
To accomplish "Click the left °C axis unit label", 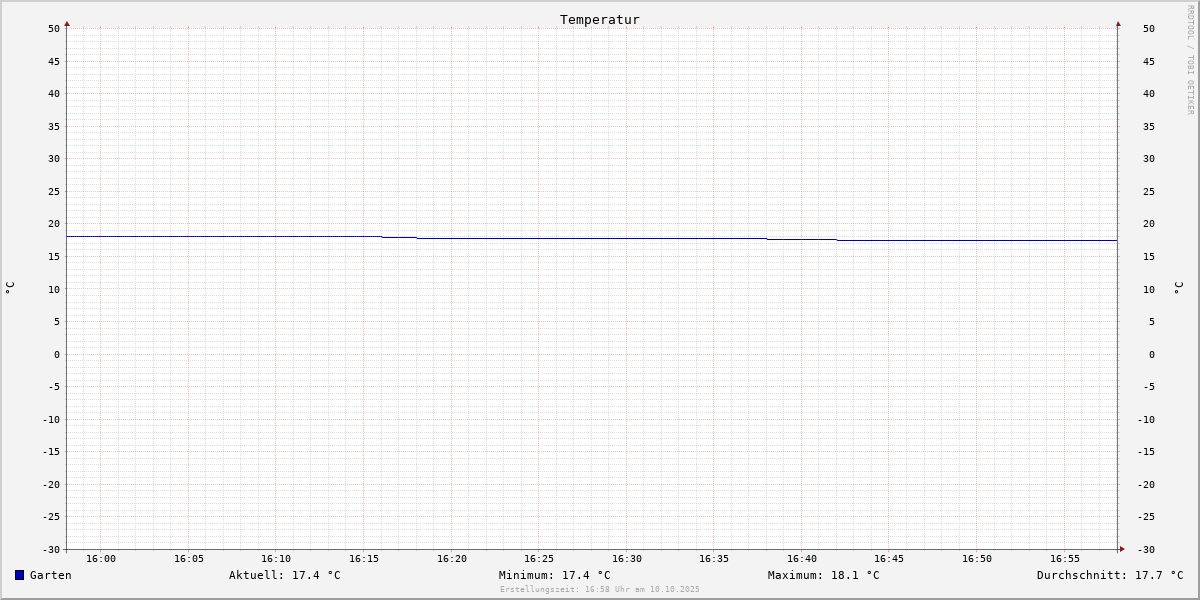I will point(10,288).
